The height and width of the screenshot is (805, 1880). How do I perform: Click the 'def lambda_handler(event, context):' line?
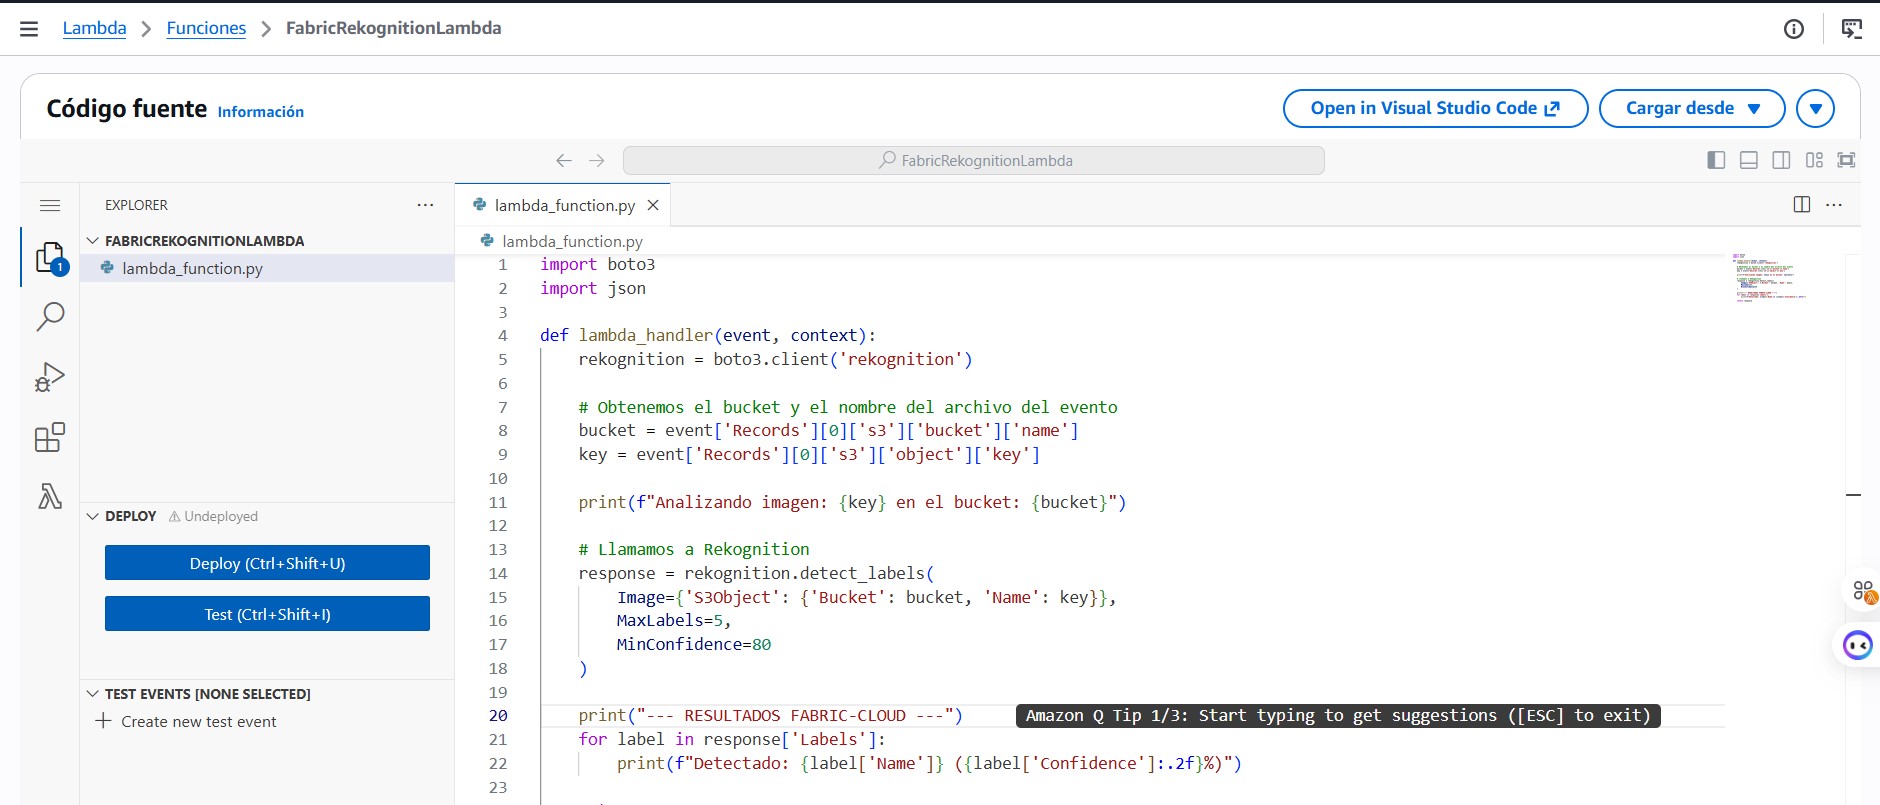pos(708,336)
